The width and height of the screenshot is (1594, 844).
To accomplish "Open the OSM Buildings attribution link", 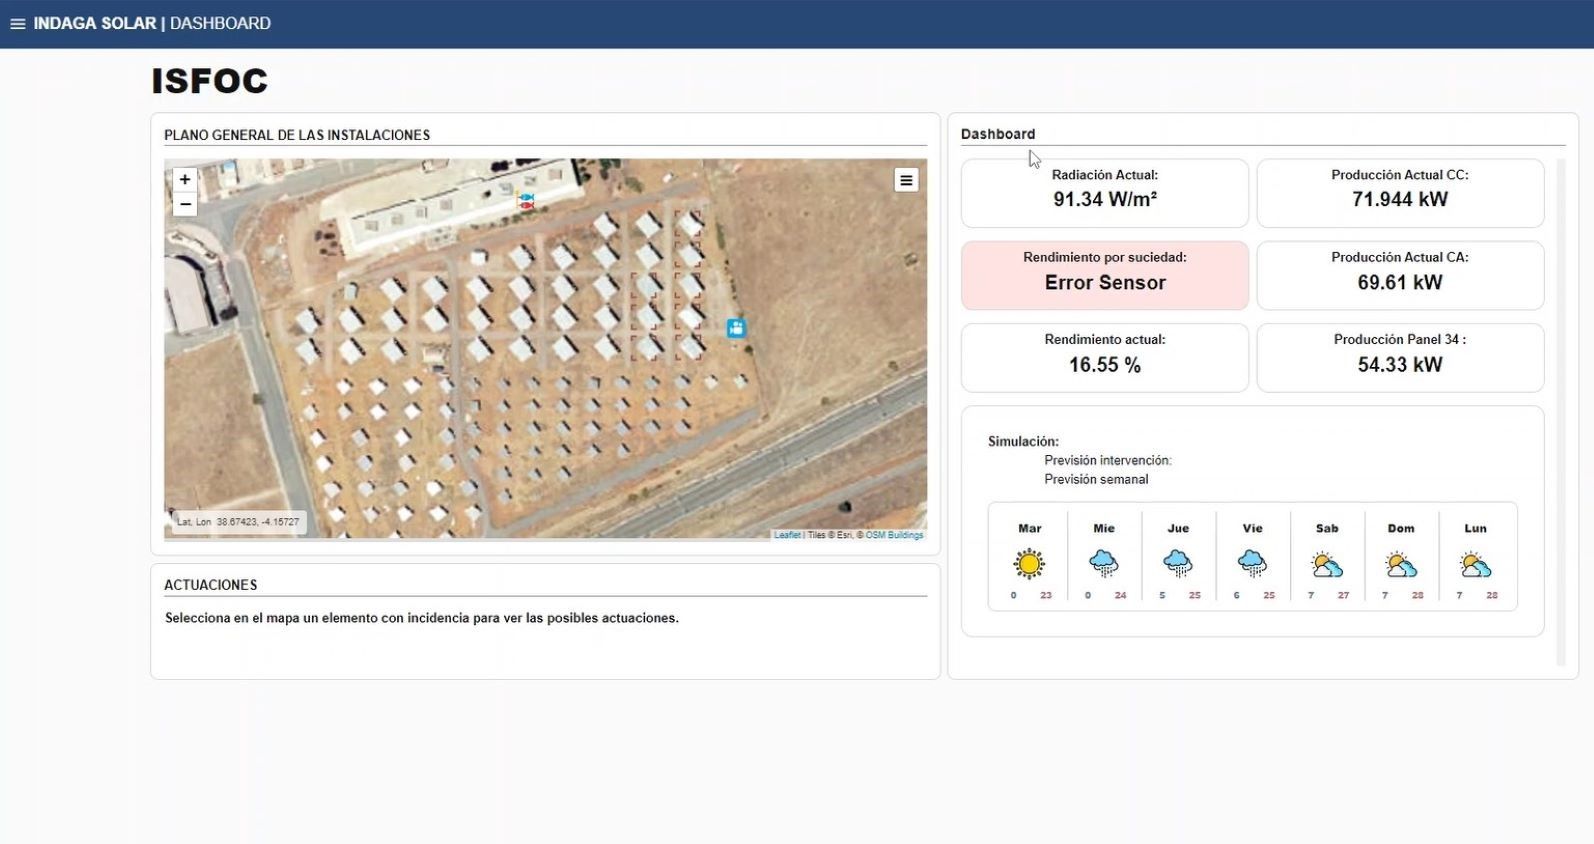I will [x=894, y=535].
